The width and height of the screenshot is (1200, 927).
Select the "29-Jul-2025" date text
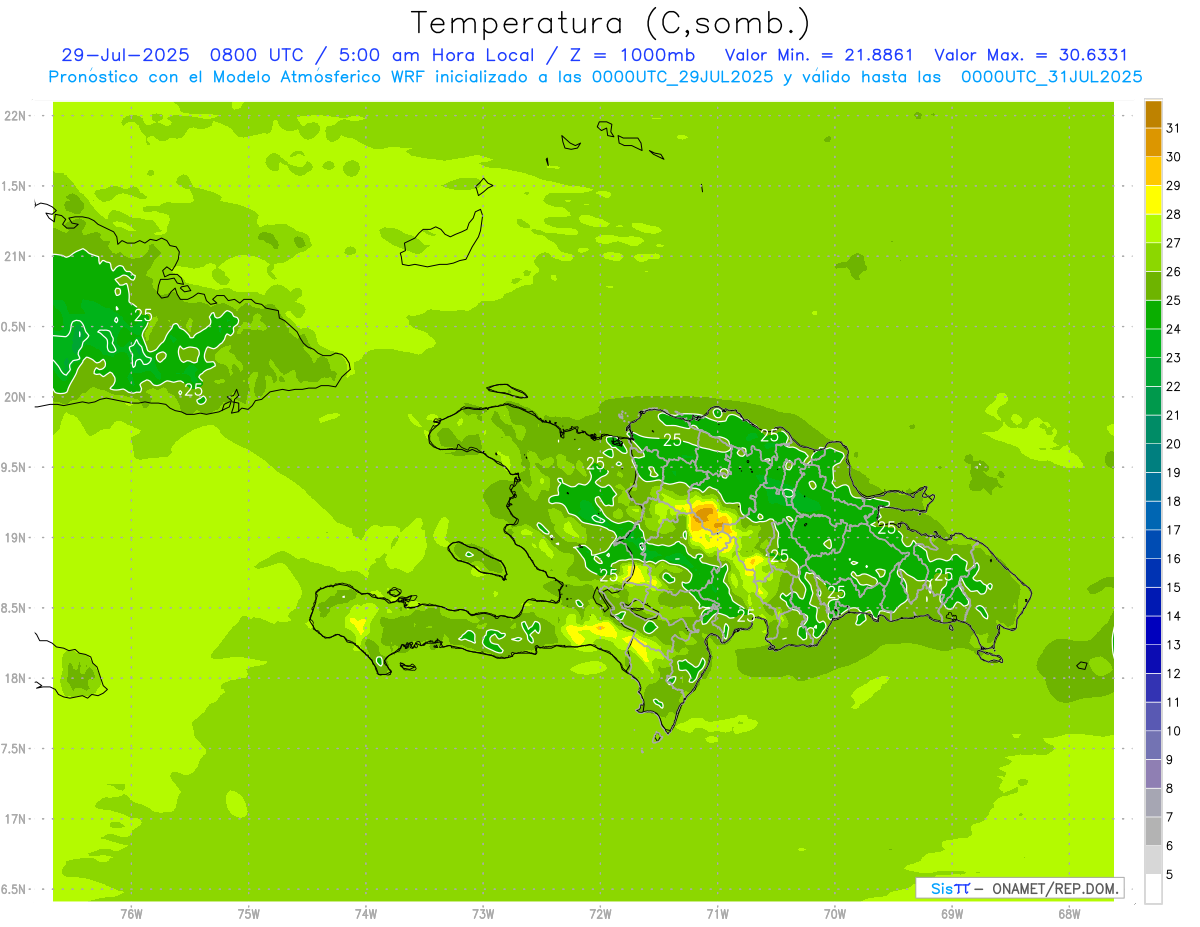tap(125, 55)
